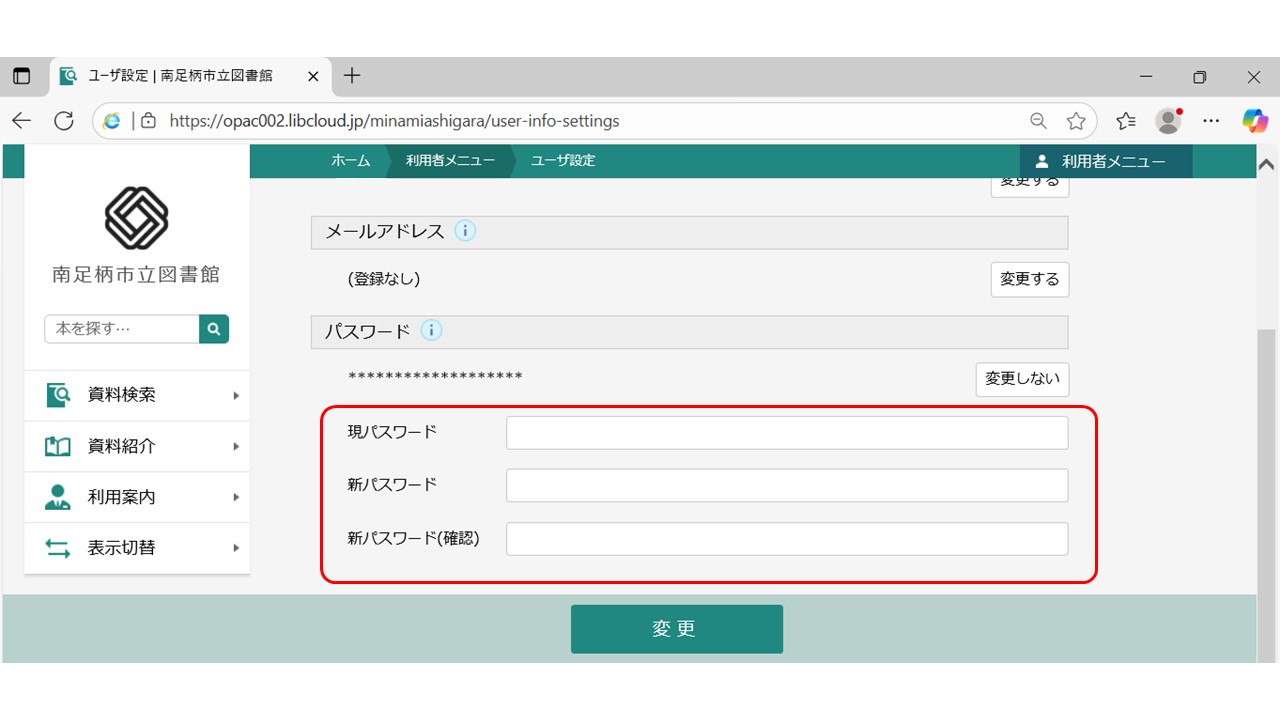Click the mail address info icon

click(x=465, y=231)
